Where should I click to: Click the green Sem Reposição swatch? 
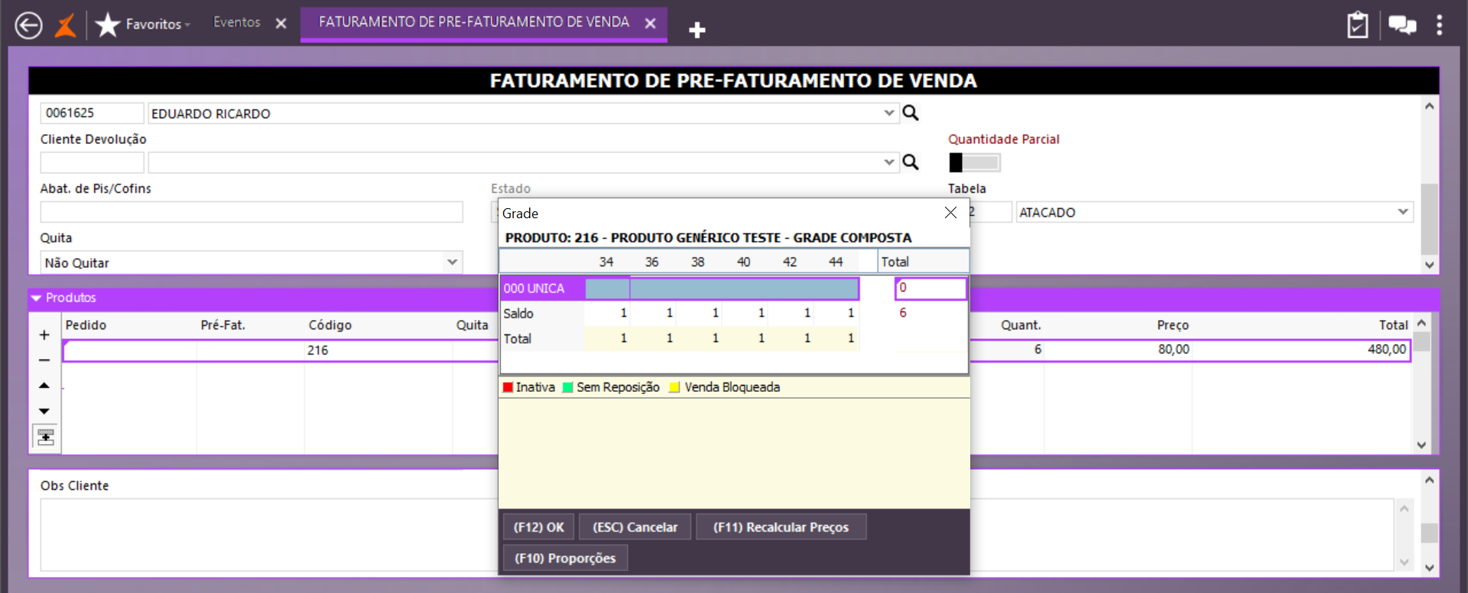[x=568, y=388]
